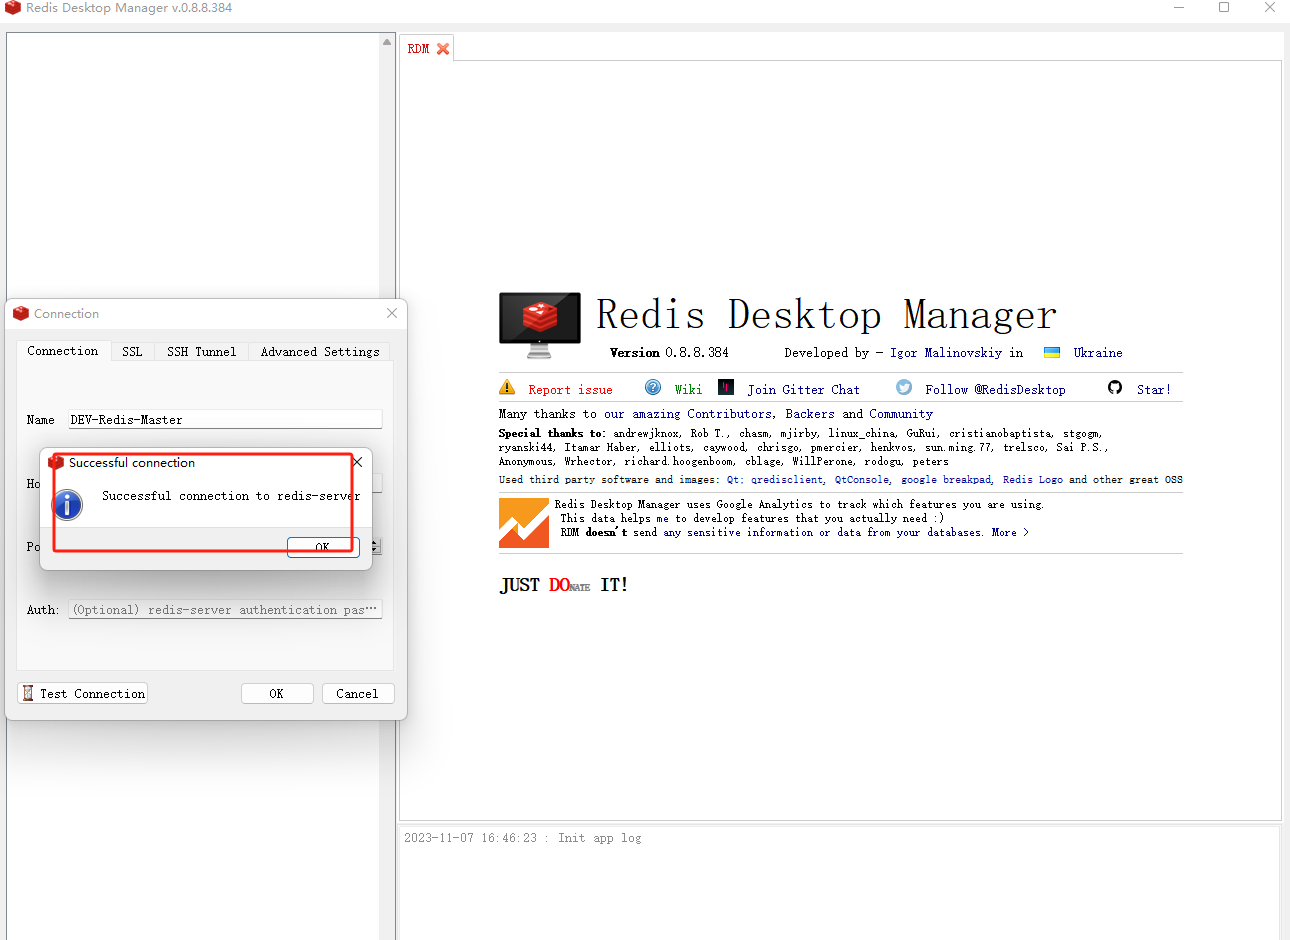Click the Redis logo on the About page
The height and width of the screenshot is (940, 1290).
[x=539, y=322]
